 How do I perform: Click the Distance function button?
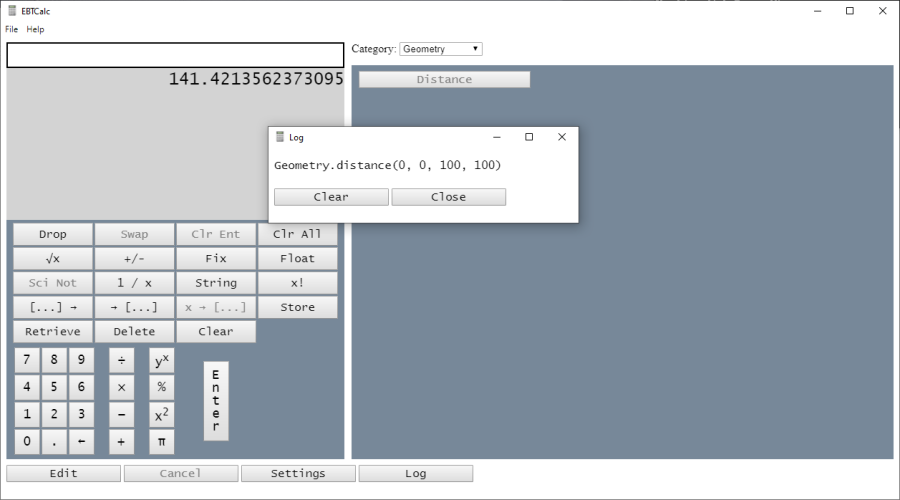click(x=444, y=80)
